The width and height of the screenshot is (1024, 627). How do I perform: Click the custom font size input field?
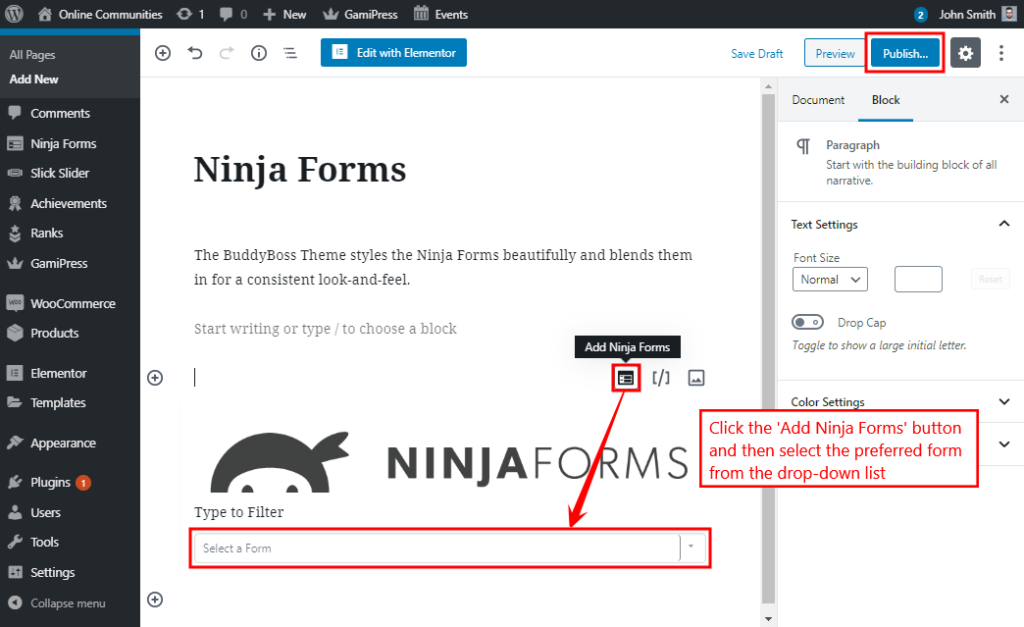click(917, 279)
